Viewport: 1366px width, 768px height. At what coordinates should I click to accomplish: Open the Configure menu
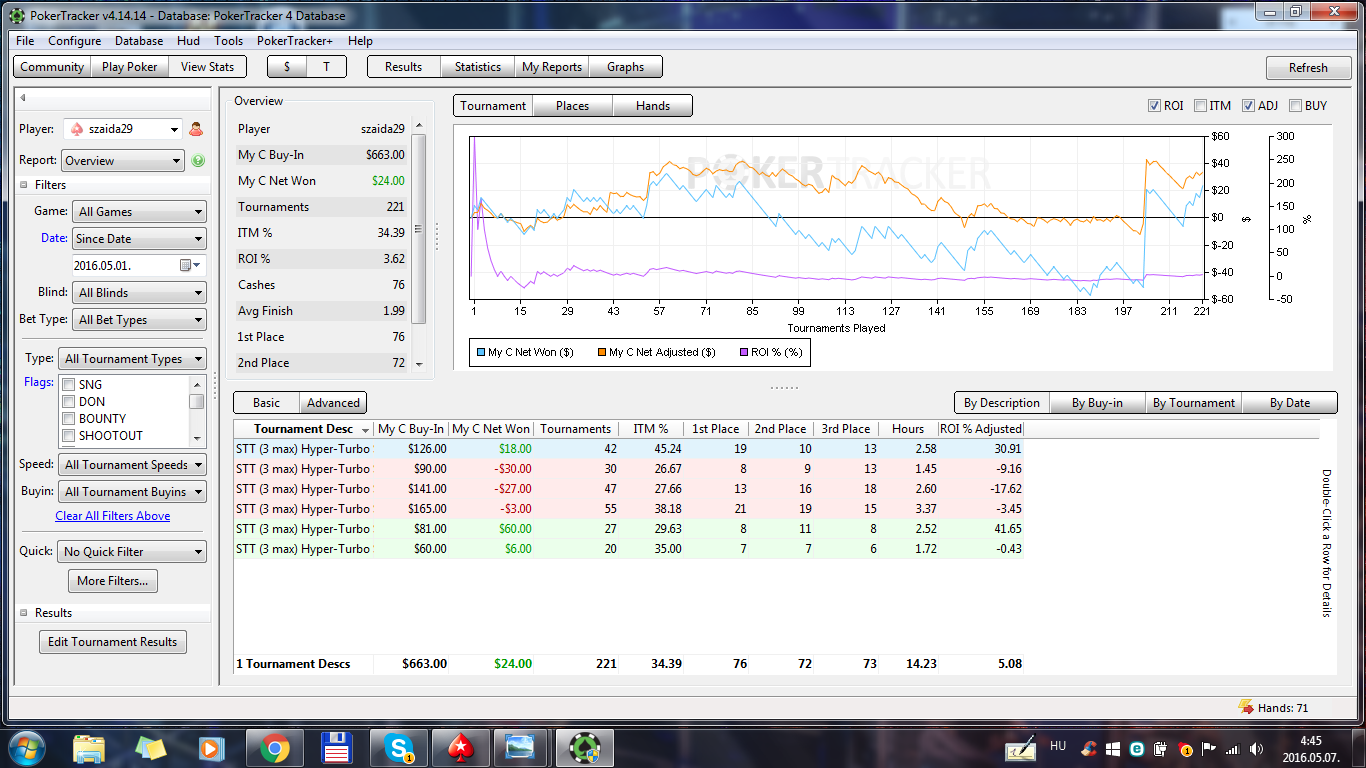coord(74,41)
